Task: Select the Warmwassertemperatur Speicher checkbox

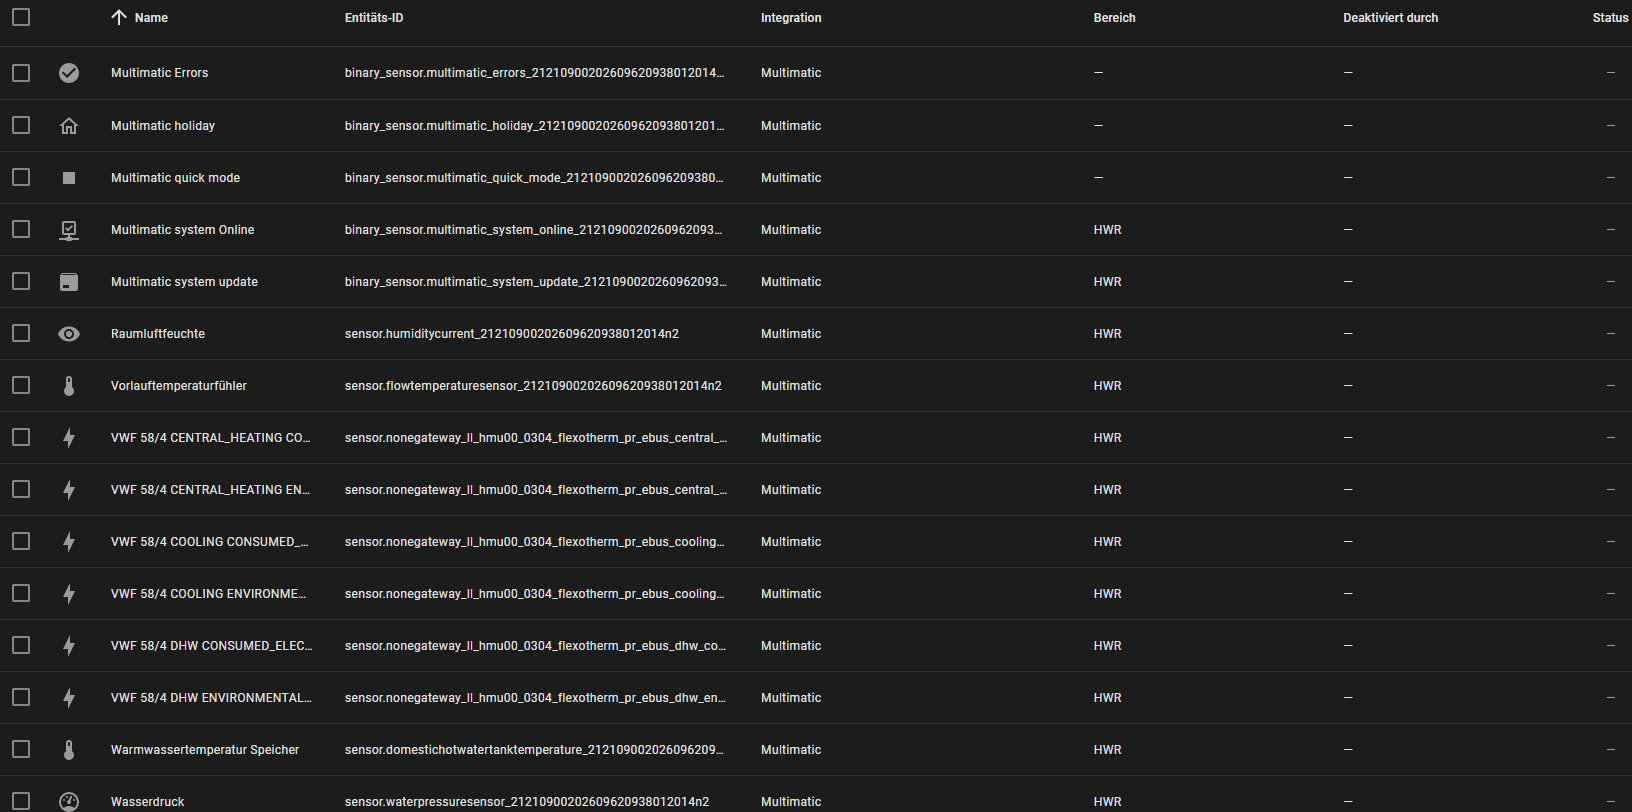Action: pos(21,749)
